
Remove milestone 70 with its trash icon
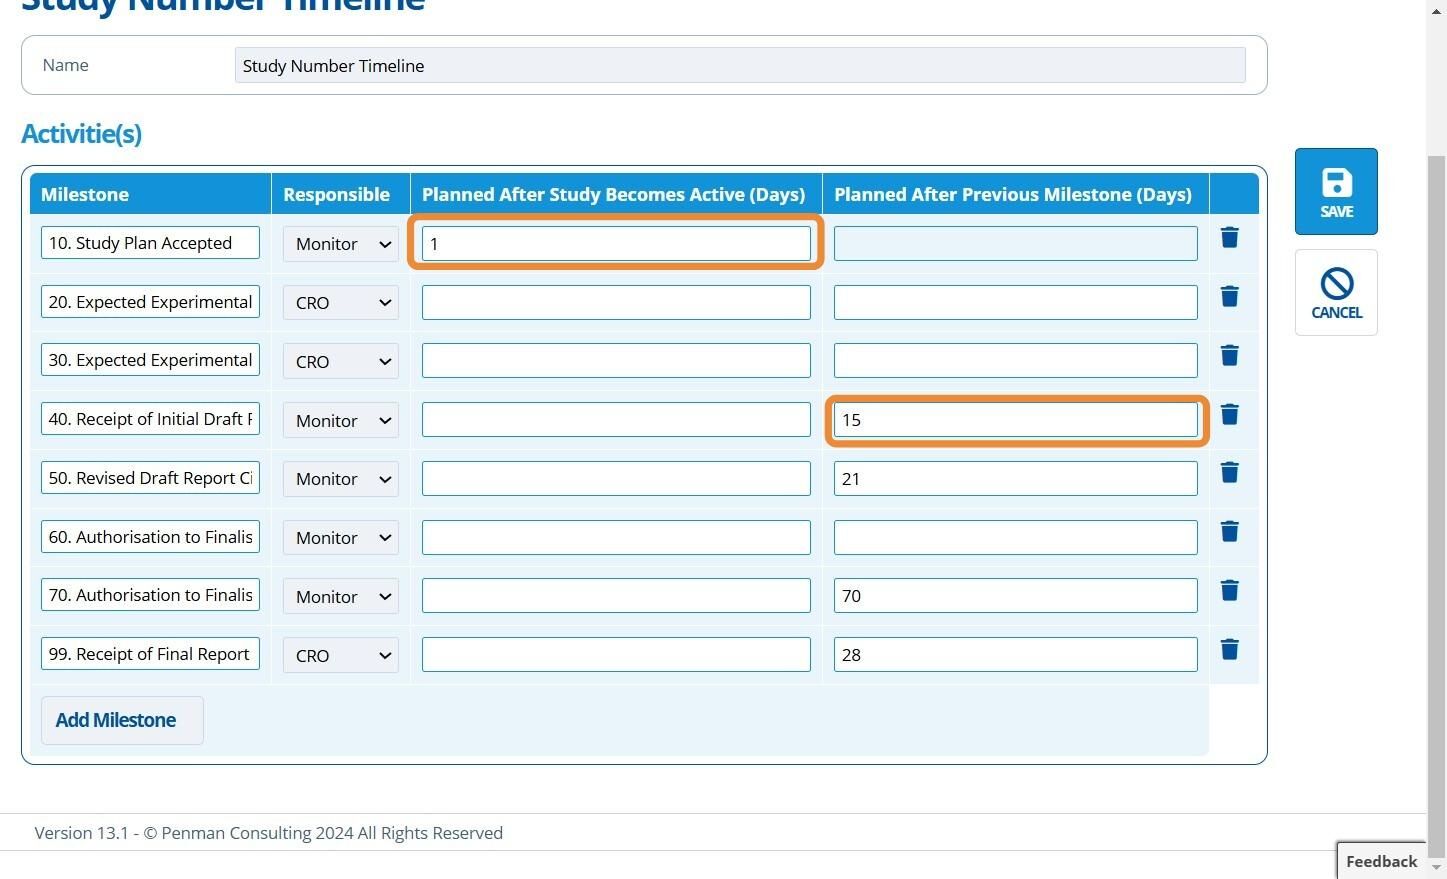point(1229,591)
